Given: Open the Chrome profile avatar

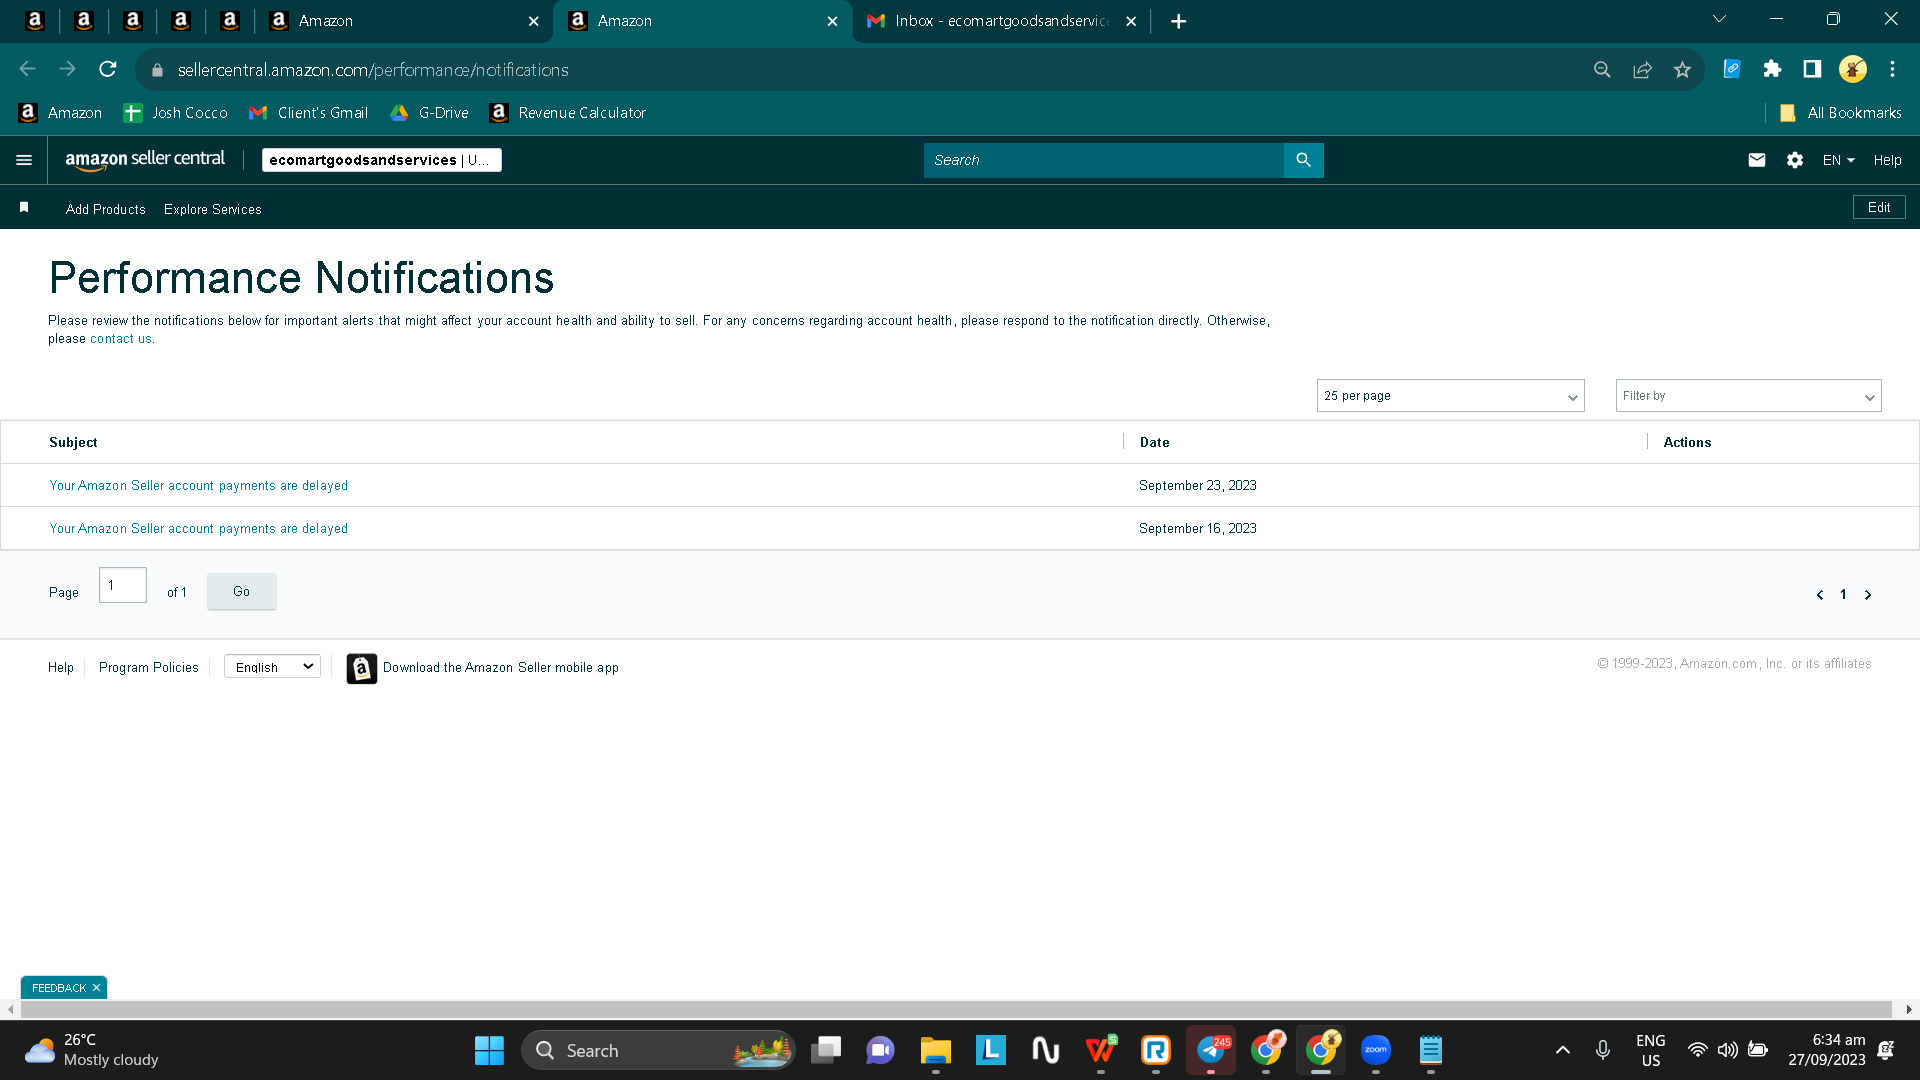Looking at the screenshot, I should point(1853,69).
